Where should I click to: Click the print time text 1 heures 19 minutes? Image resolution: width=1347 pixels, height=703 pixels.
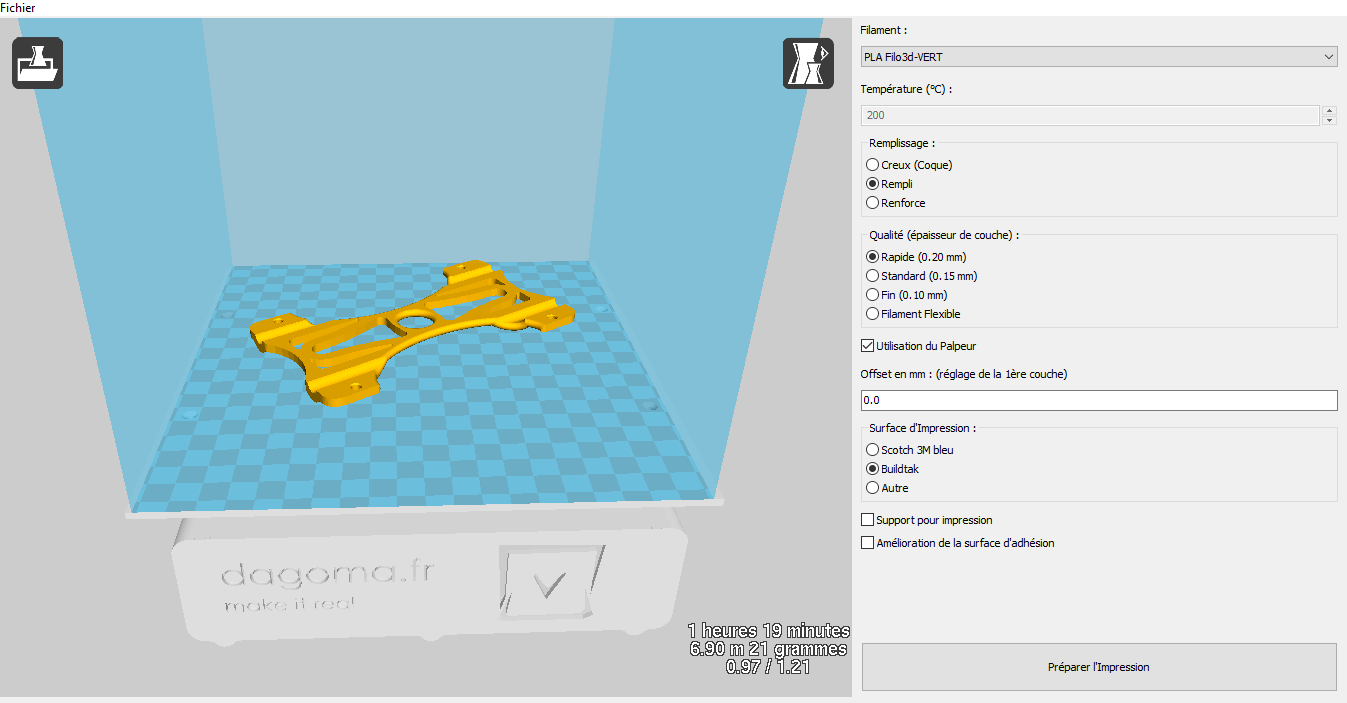(x=769, y=631)
